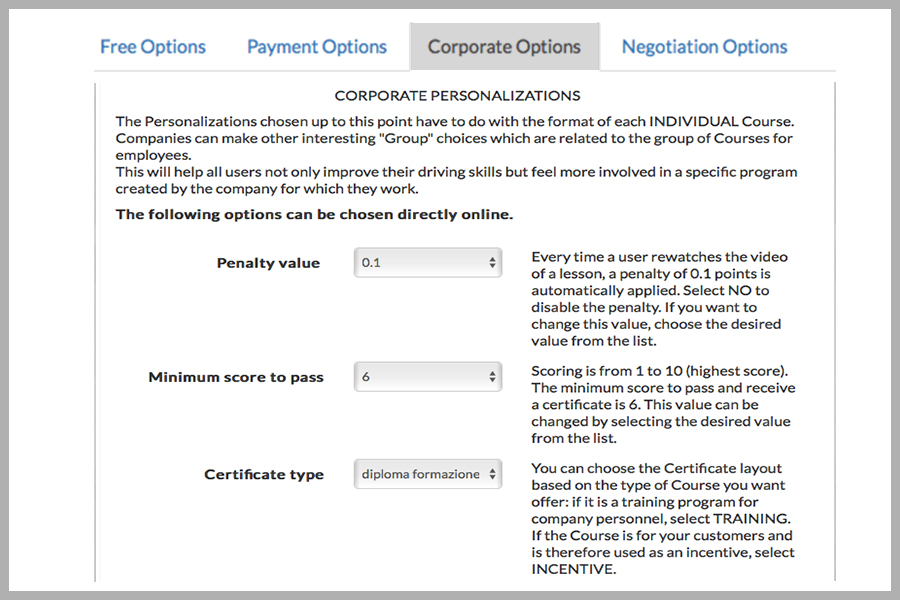900x600 pixels.
Task: Select the Corporate Options tab
Action: click(505, 47)
